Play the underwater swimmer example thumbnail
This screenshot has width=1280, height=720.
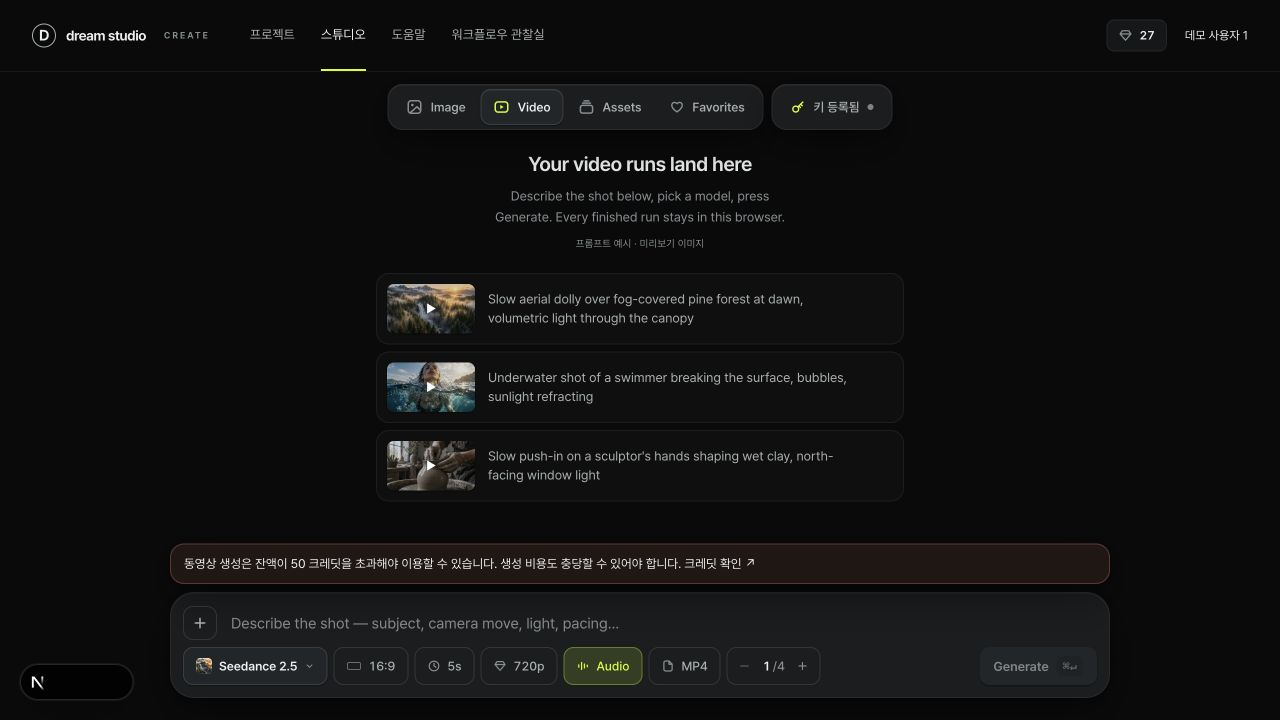click(x=431, y=387)
